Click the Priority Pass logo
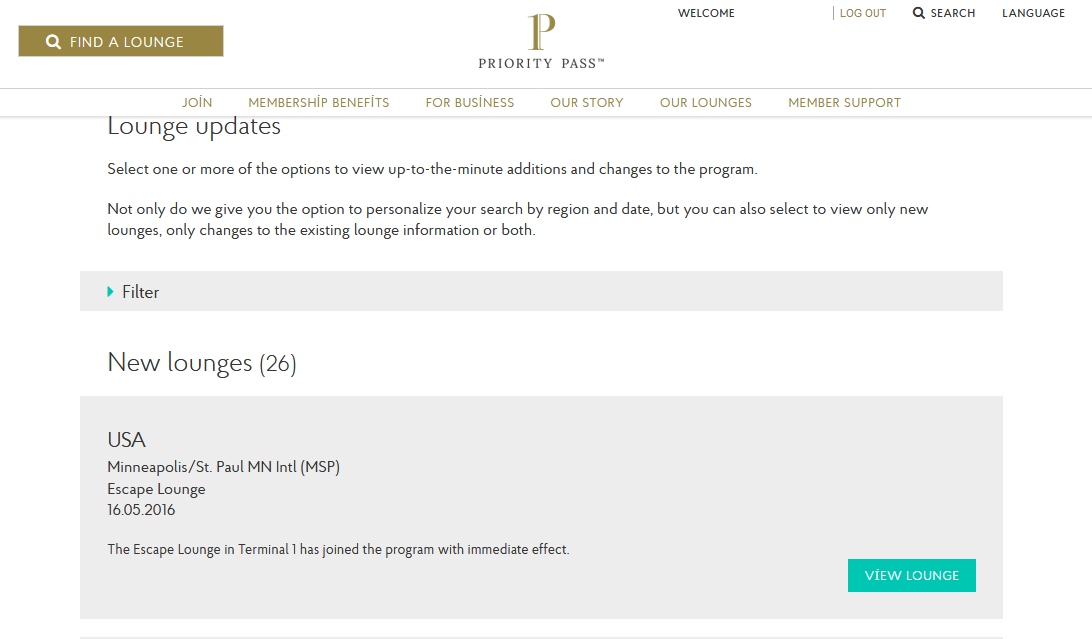 [x=541, y=42]
